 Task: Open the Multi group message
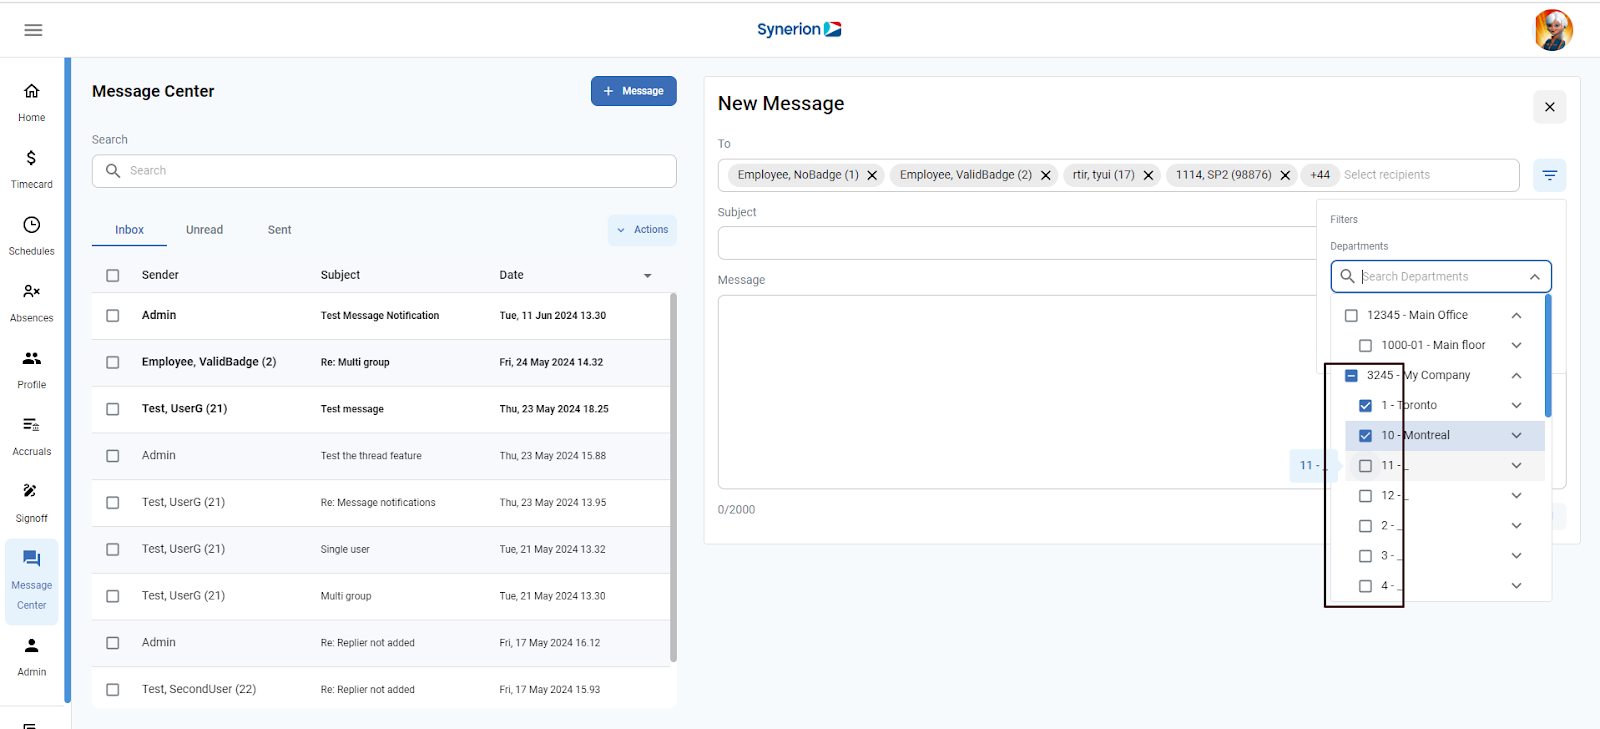(x=380, y=596)
